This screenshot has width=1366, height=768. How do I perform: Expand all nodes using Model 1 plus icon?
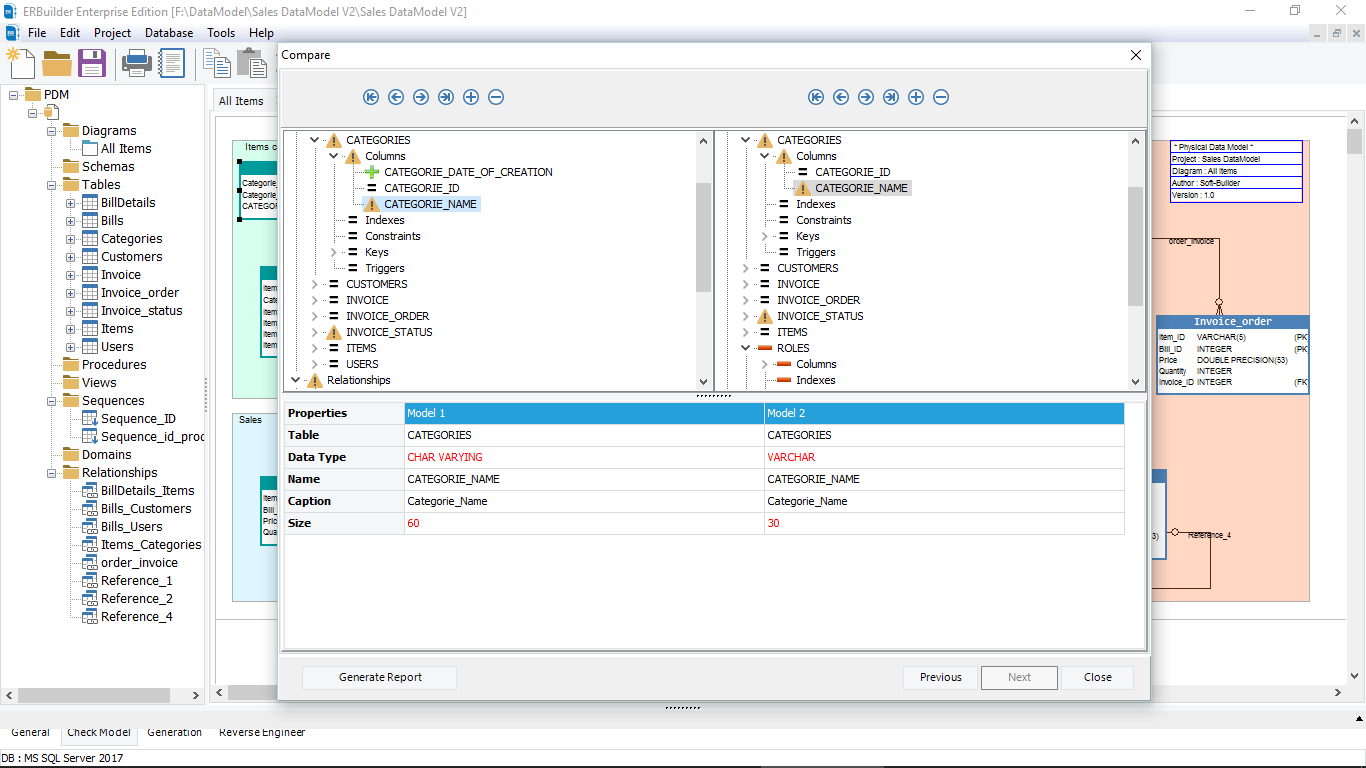pyautogui.click(x=471, y=97)
